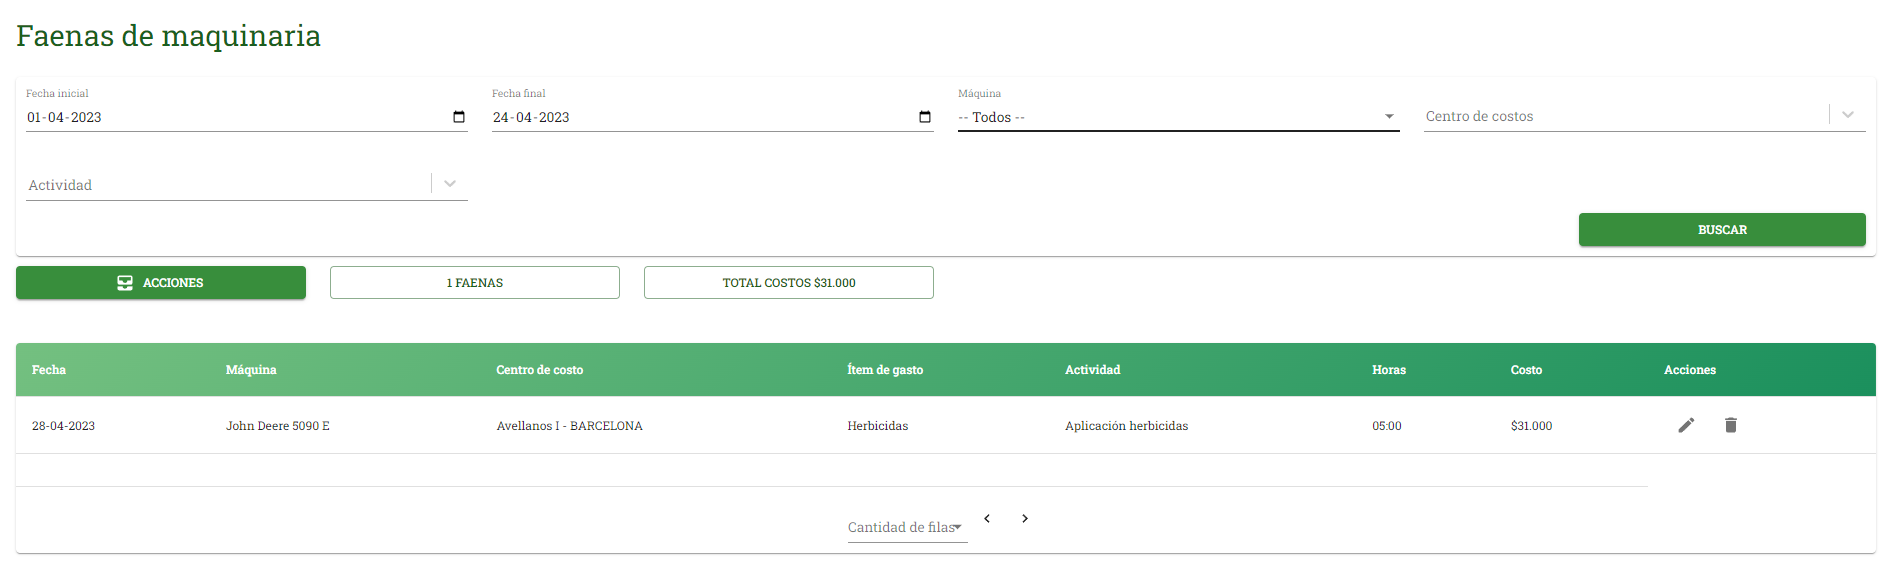Open the Cantidad de filas selector
This screenshot has height=566, width=1896.
click(x=907, y=527)
